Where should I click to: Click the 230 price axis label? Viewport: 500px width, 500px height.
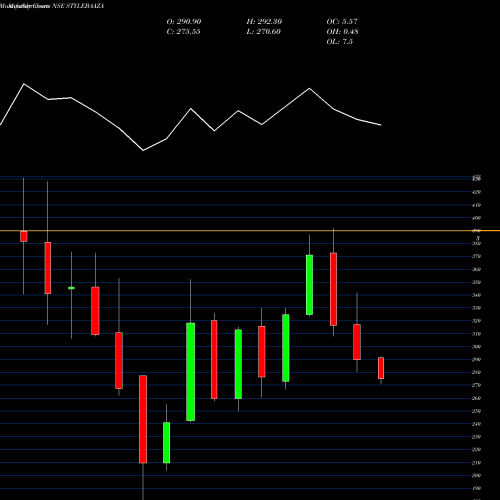[477, 437]
